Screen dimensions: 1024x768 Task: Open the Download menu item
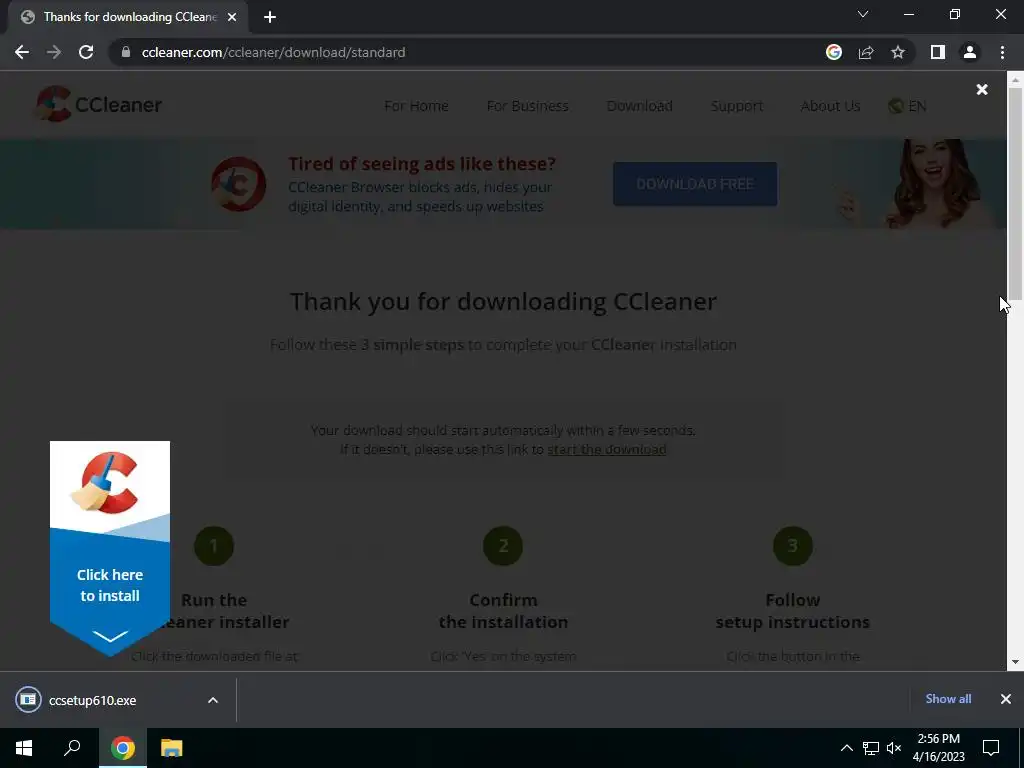pos(639,106)
